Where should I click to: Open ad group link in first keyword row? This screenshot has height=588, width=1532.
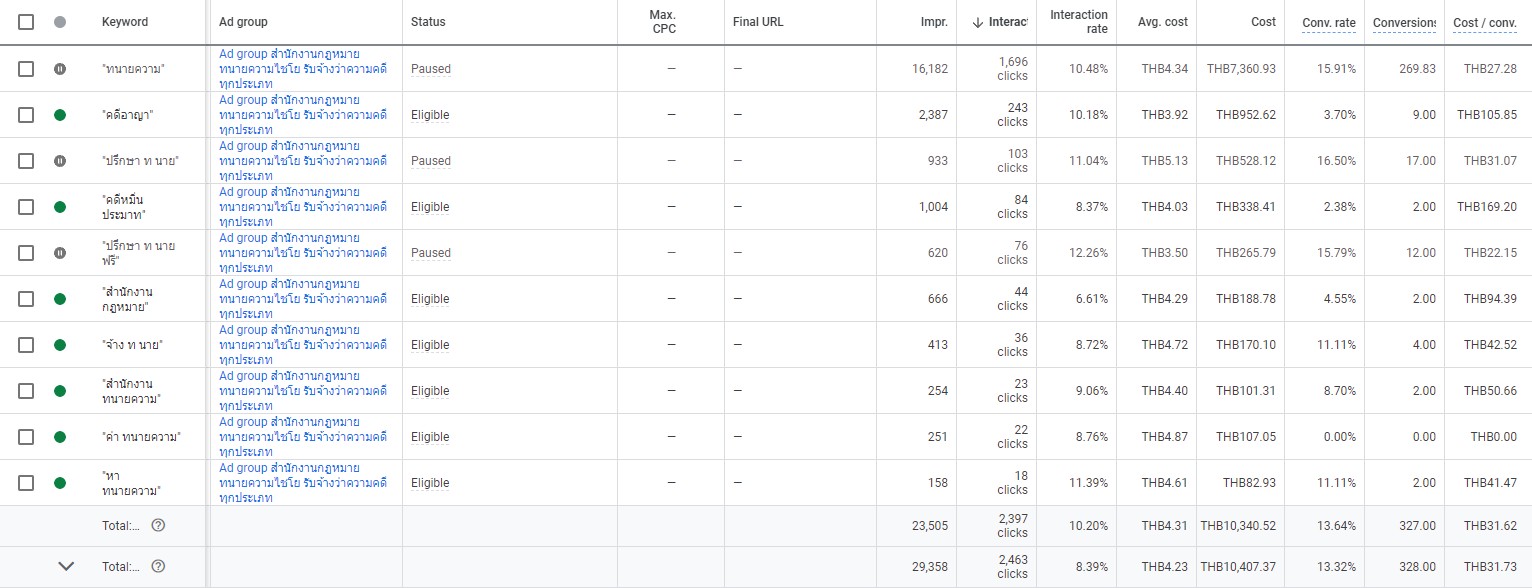[x=303, y=69]
